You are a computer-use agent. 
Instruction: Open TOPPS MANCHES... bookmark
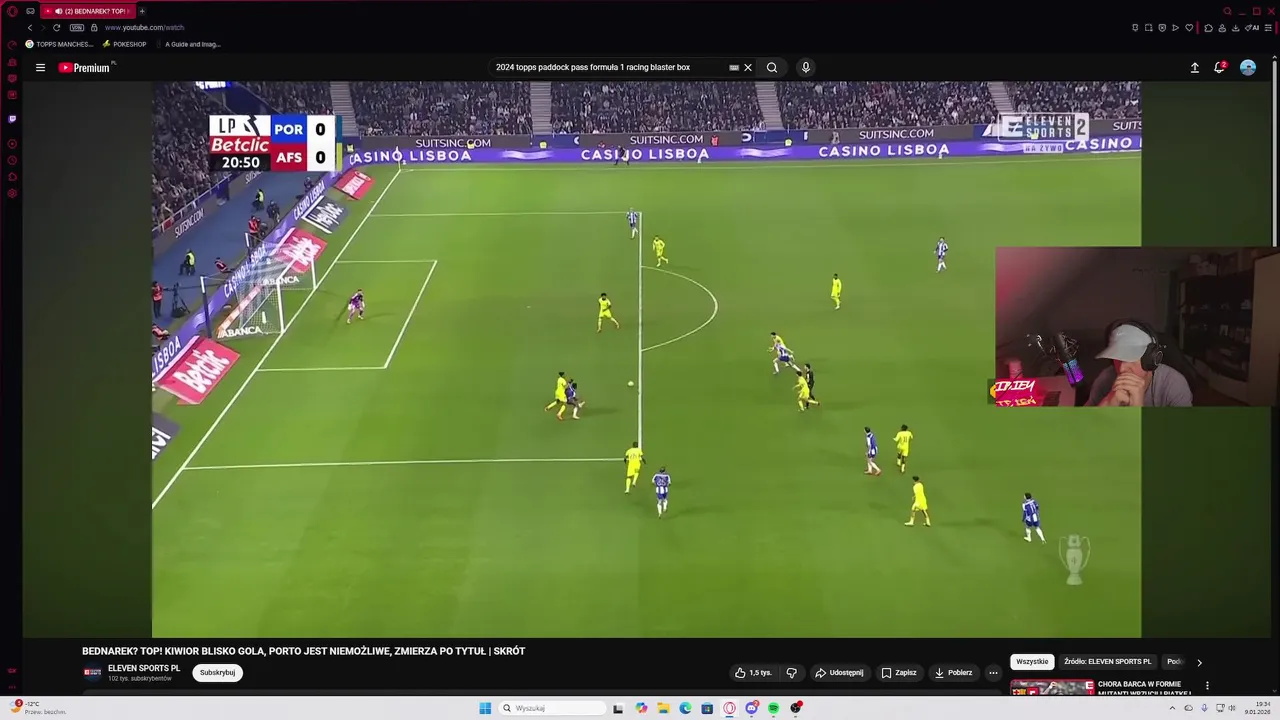[60, 44]
